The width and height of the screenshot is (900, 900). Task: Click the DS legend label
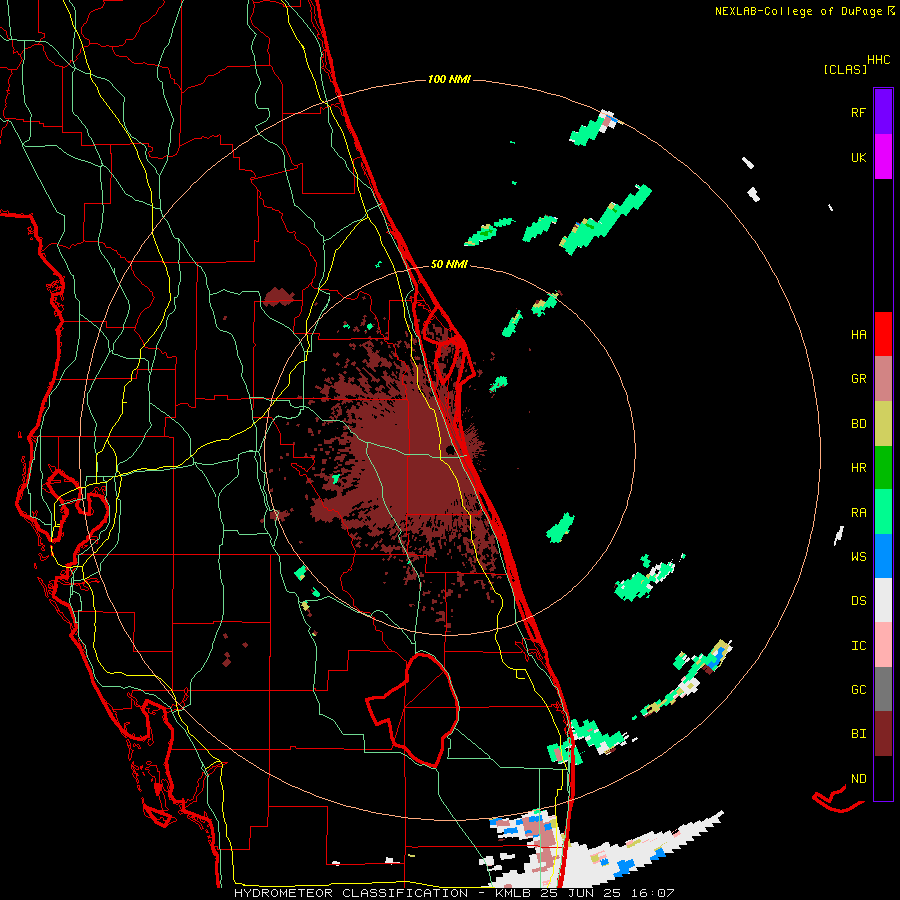tap(858, 600)
